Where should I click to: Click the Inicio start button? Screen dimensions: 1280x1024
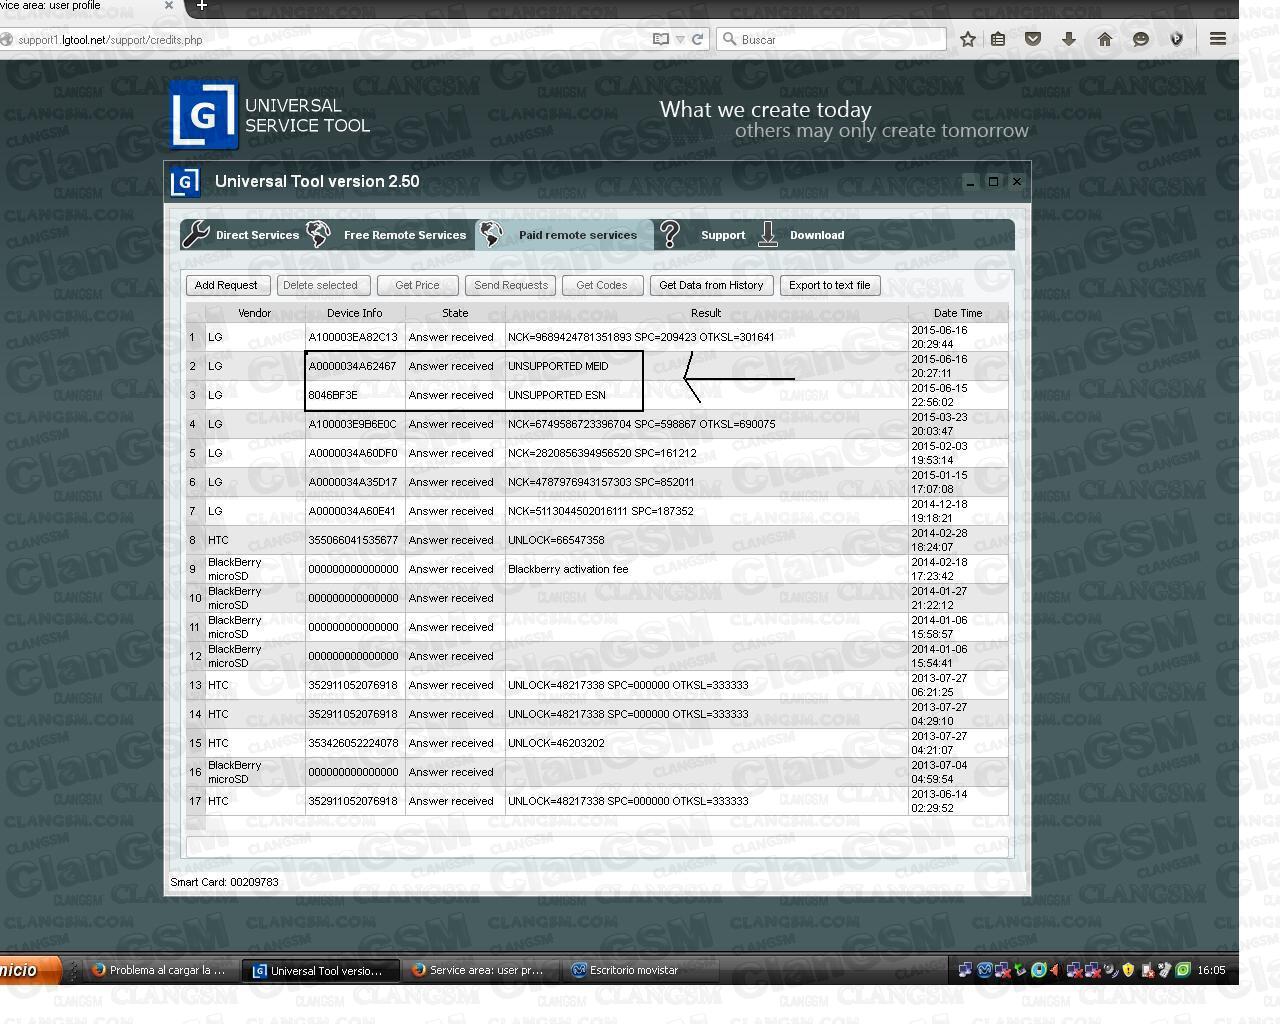click(x=30, y=970)
